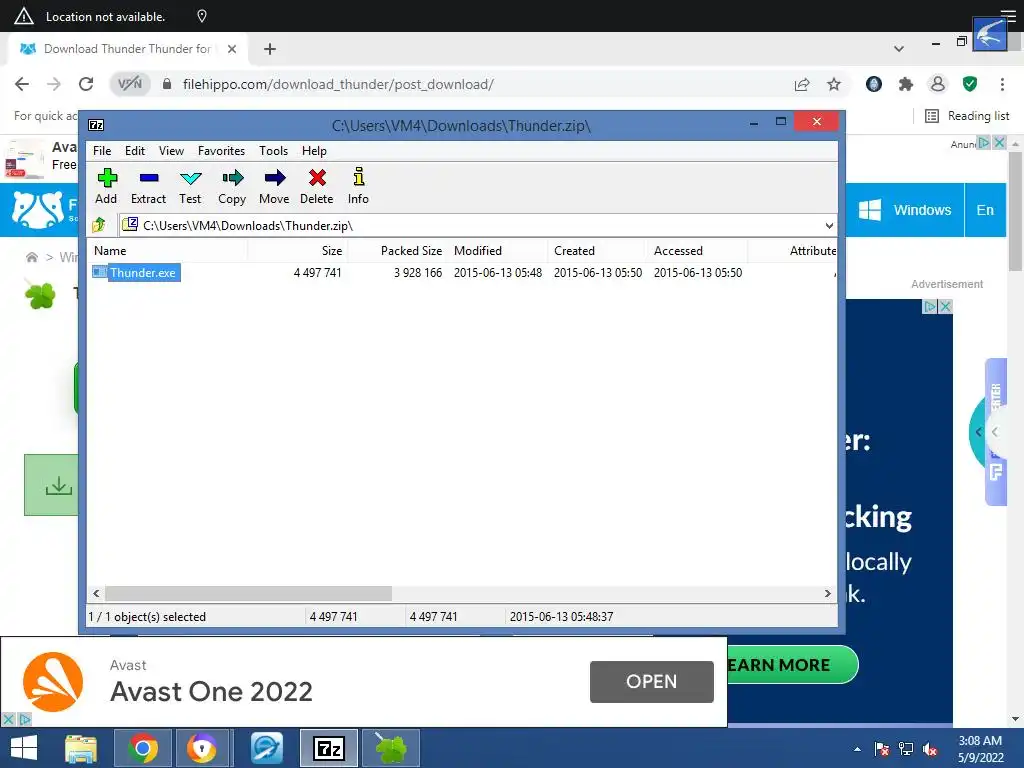Click the scroll right arrow in 7-Zip list
The image size is (1024, 768).
pos(827,593)
